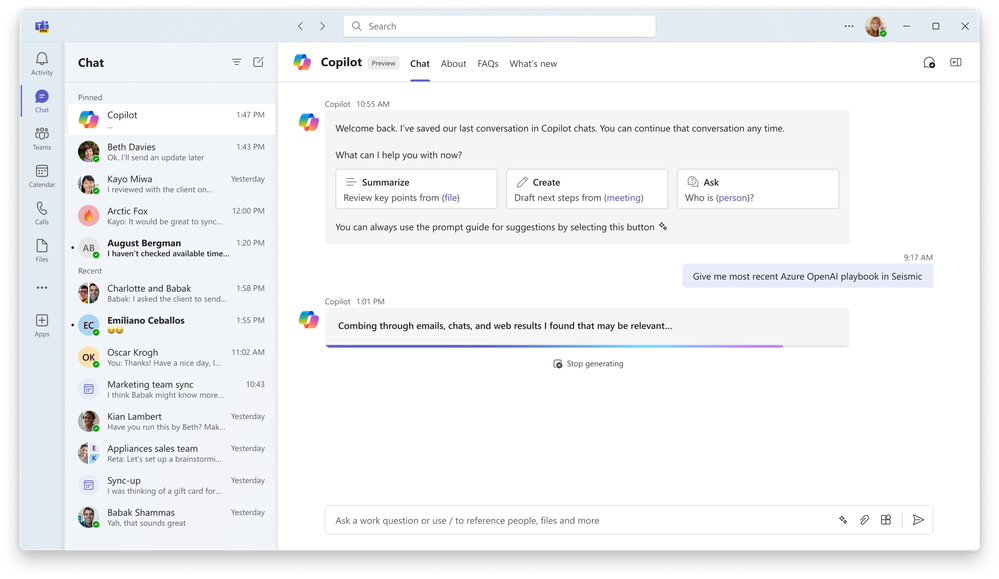Select the sent message about Azure OpenAI playbook
The image size is (999, 579).
click(807, 276)
